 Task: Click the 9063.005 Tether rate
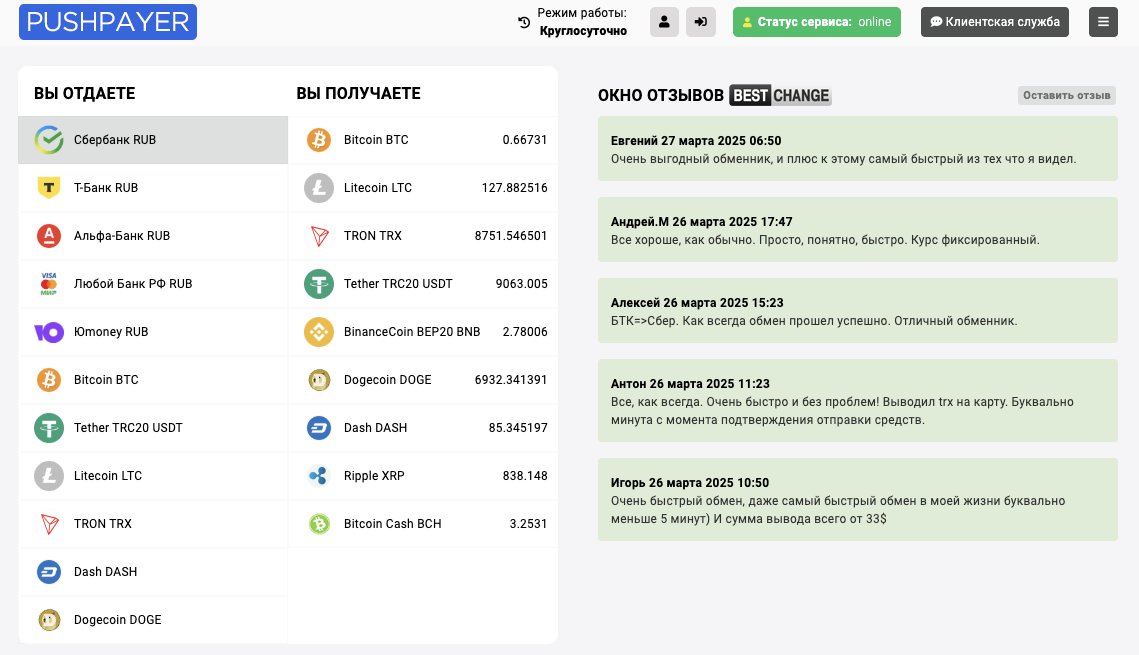522,283
